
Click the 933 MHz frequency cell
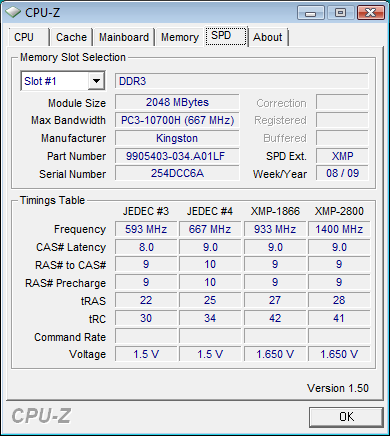[275, 229]
